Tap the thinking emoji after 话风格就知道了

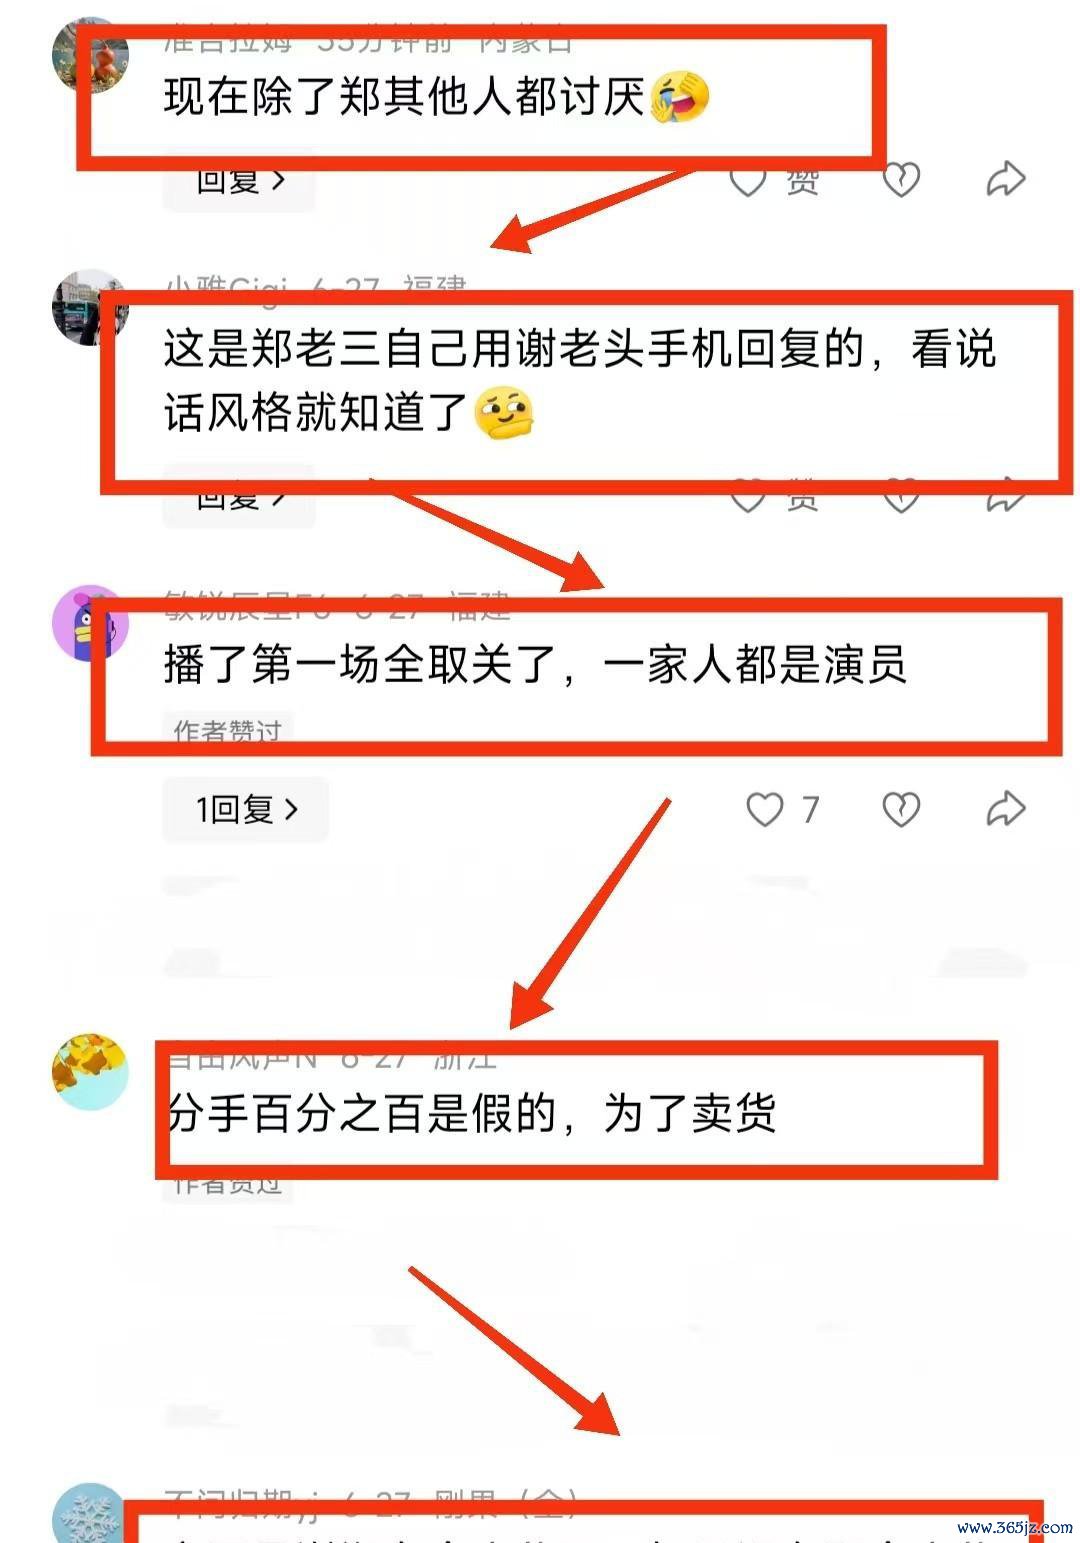click(x=504, y=412)
